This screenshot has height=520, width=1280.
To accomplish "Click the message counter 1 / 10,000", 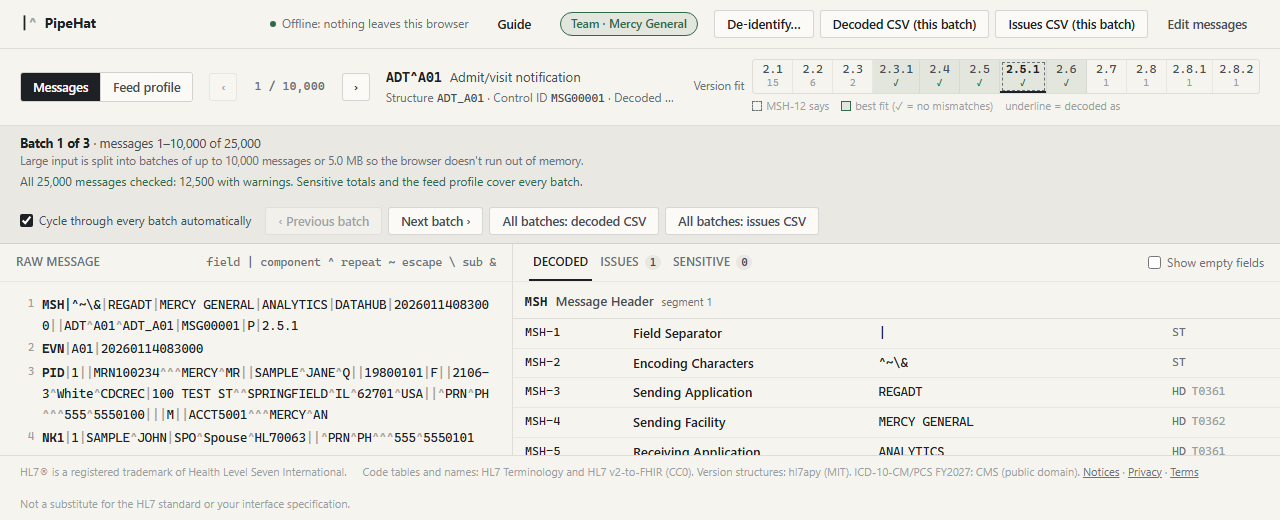I will [289, 87].
